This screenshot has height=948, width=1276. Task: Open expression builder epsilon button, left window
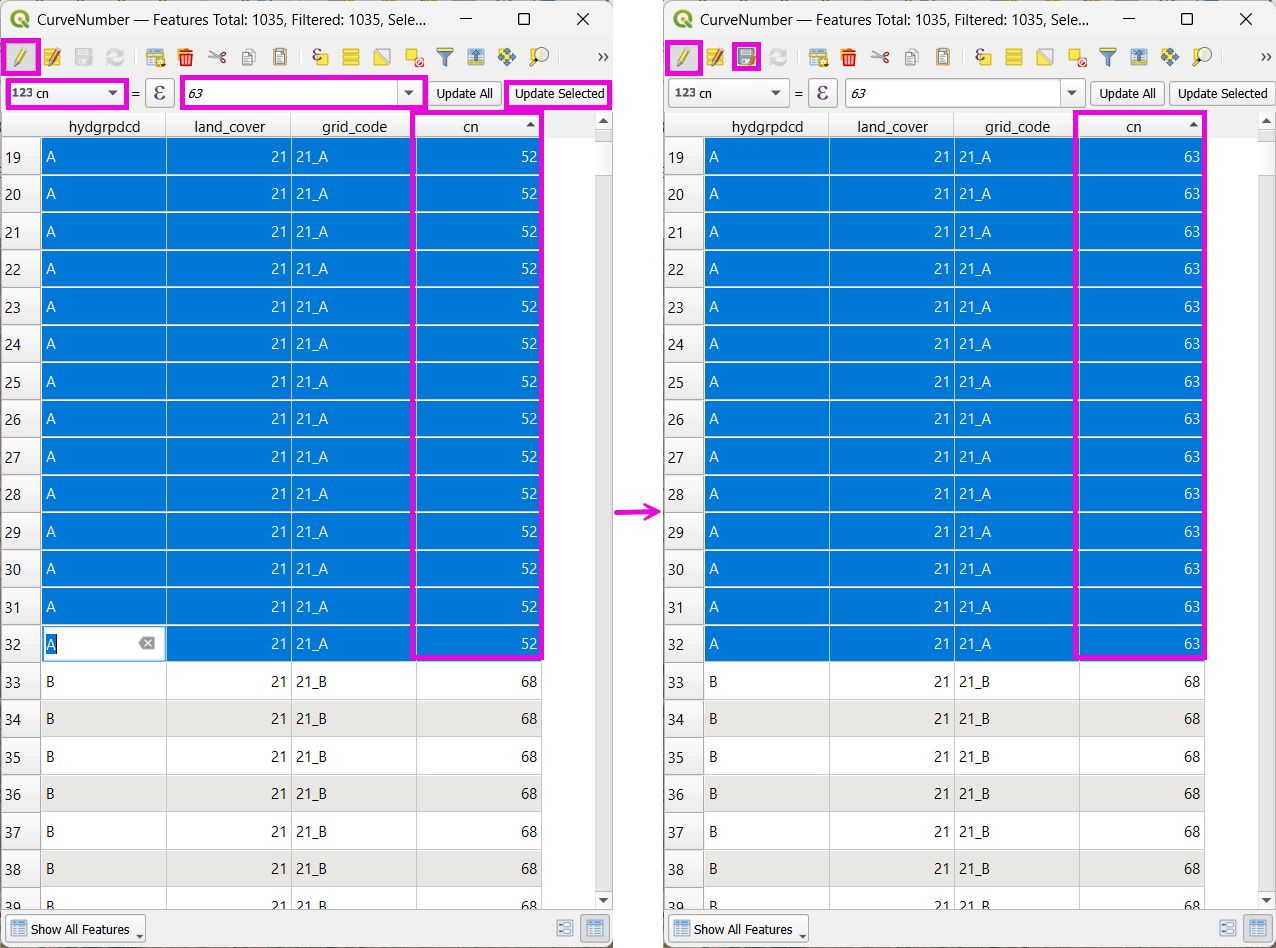point(160,93)
